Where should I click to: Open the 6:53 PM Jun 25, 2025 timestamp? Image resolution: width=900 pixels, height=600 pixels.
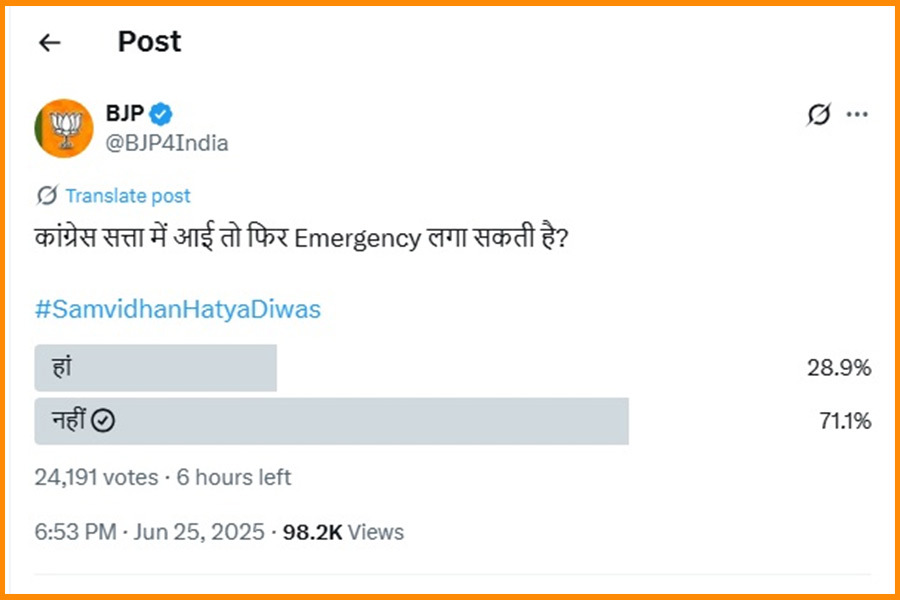[150, 532]
